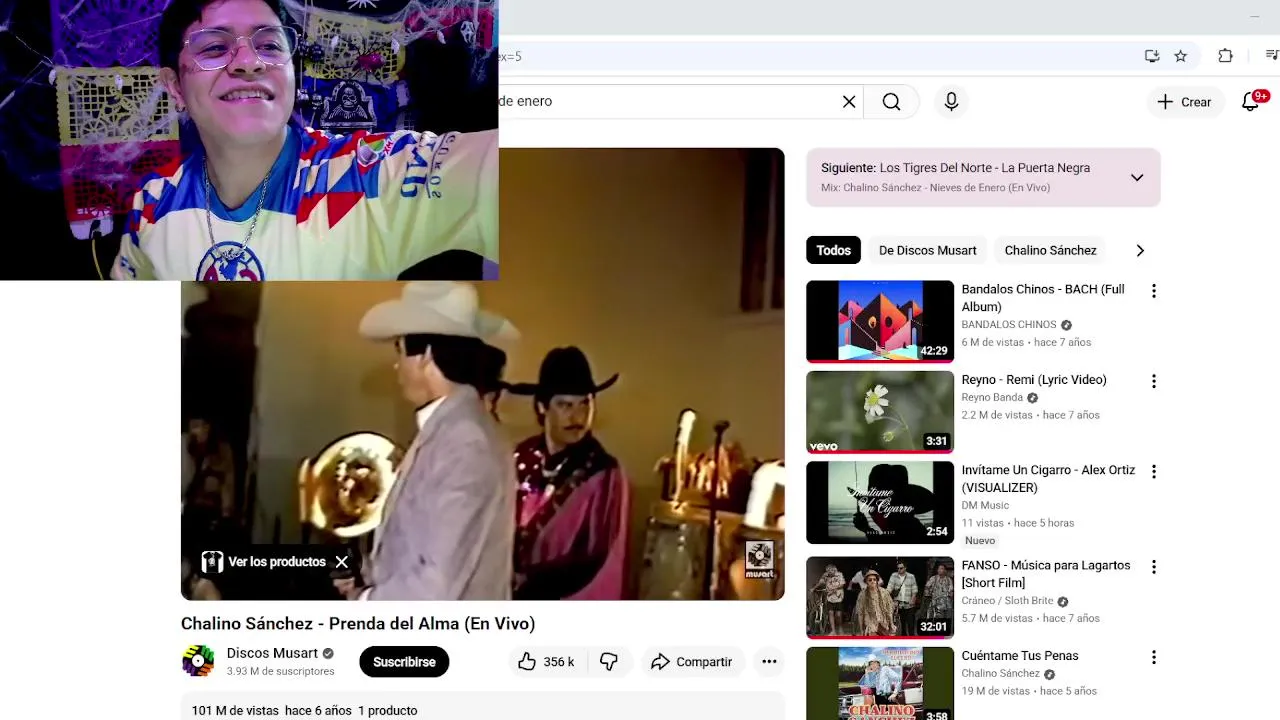The image size is (1280, 720).
Task: Click Bandalos Chinos BACH Full Album title
Action: [x=1043, y=298]
